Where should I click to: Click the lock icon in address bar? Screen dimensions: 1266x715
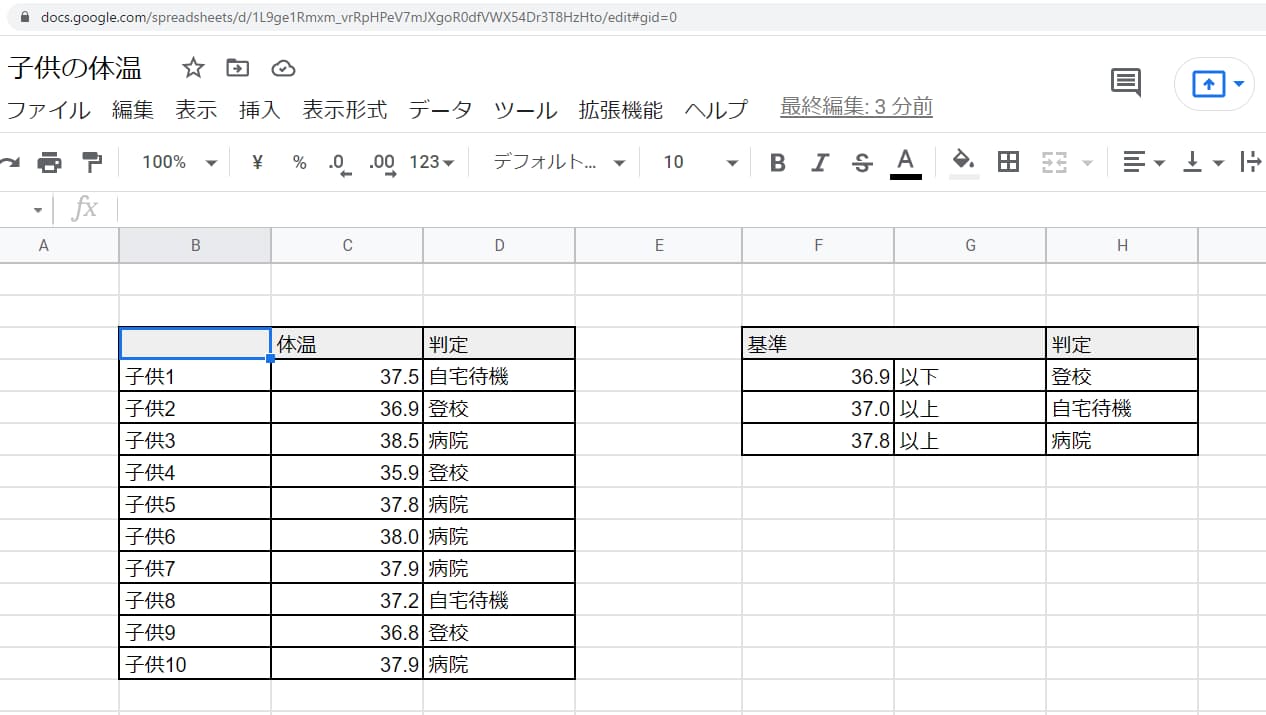[x=25, y=17]
